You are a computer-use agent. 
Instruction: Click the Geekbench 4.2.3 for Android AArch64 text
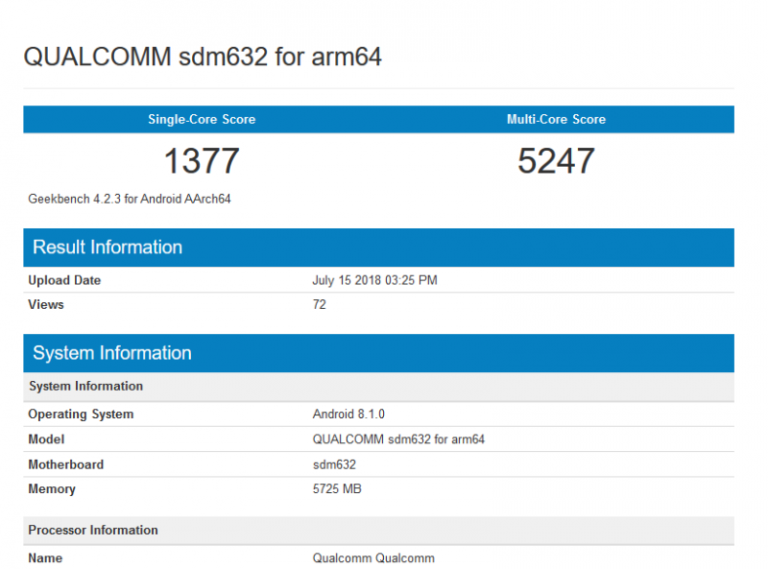[x=130, y=199]
